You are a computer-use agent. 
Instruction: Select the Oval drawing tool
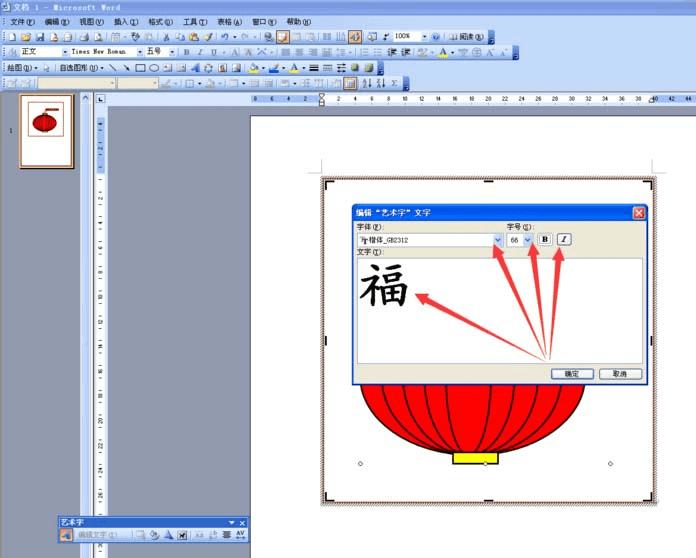tap(154, 68)
